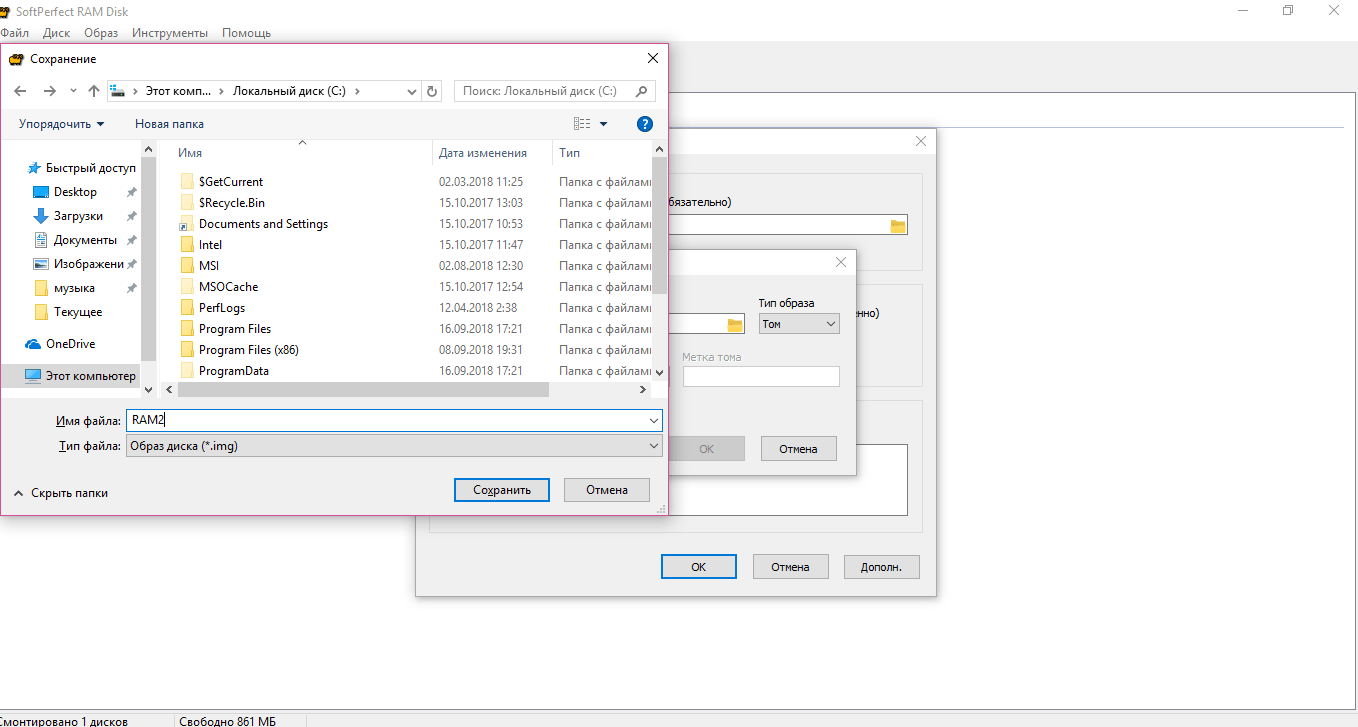
Task: Select the PerfLogs folder
Action: 222,308
